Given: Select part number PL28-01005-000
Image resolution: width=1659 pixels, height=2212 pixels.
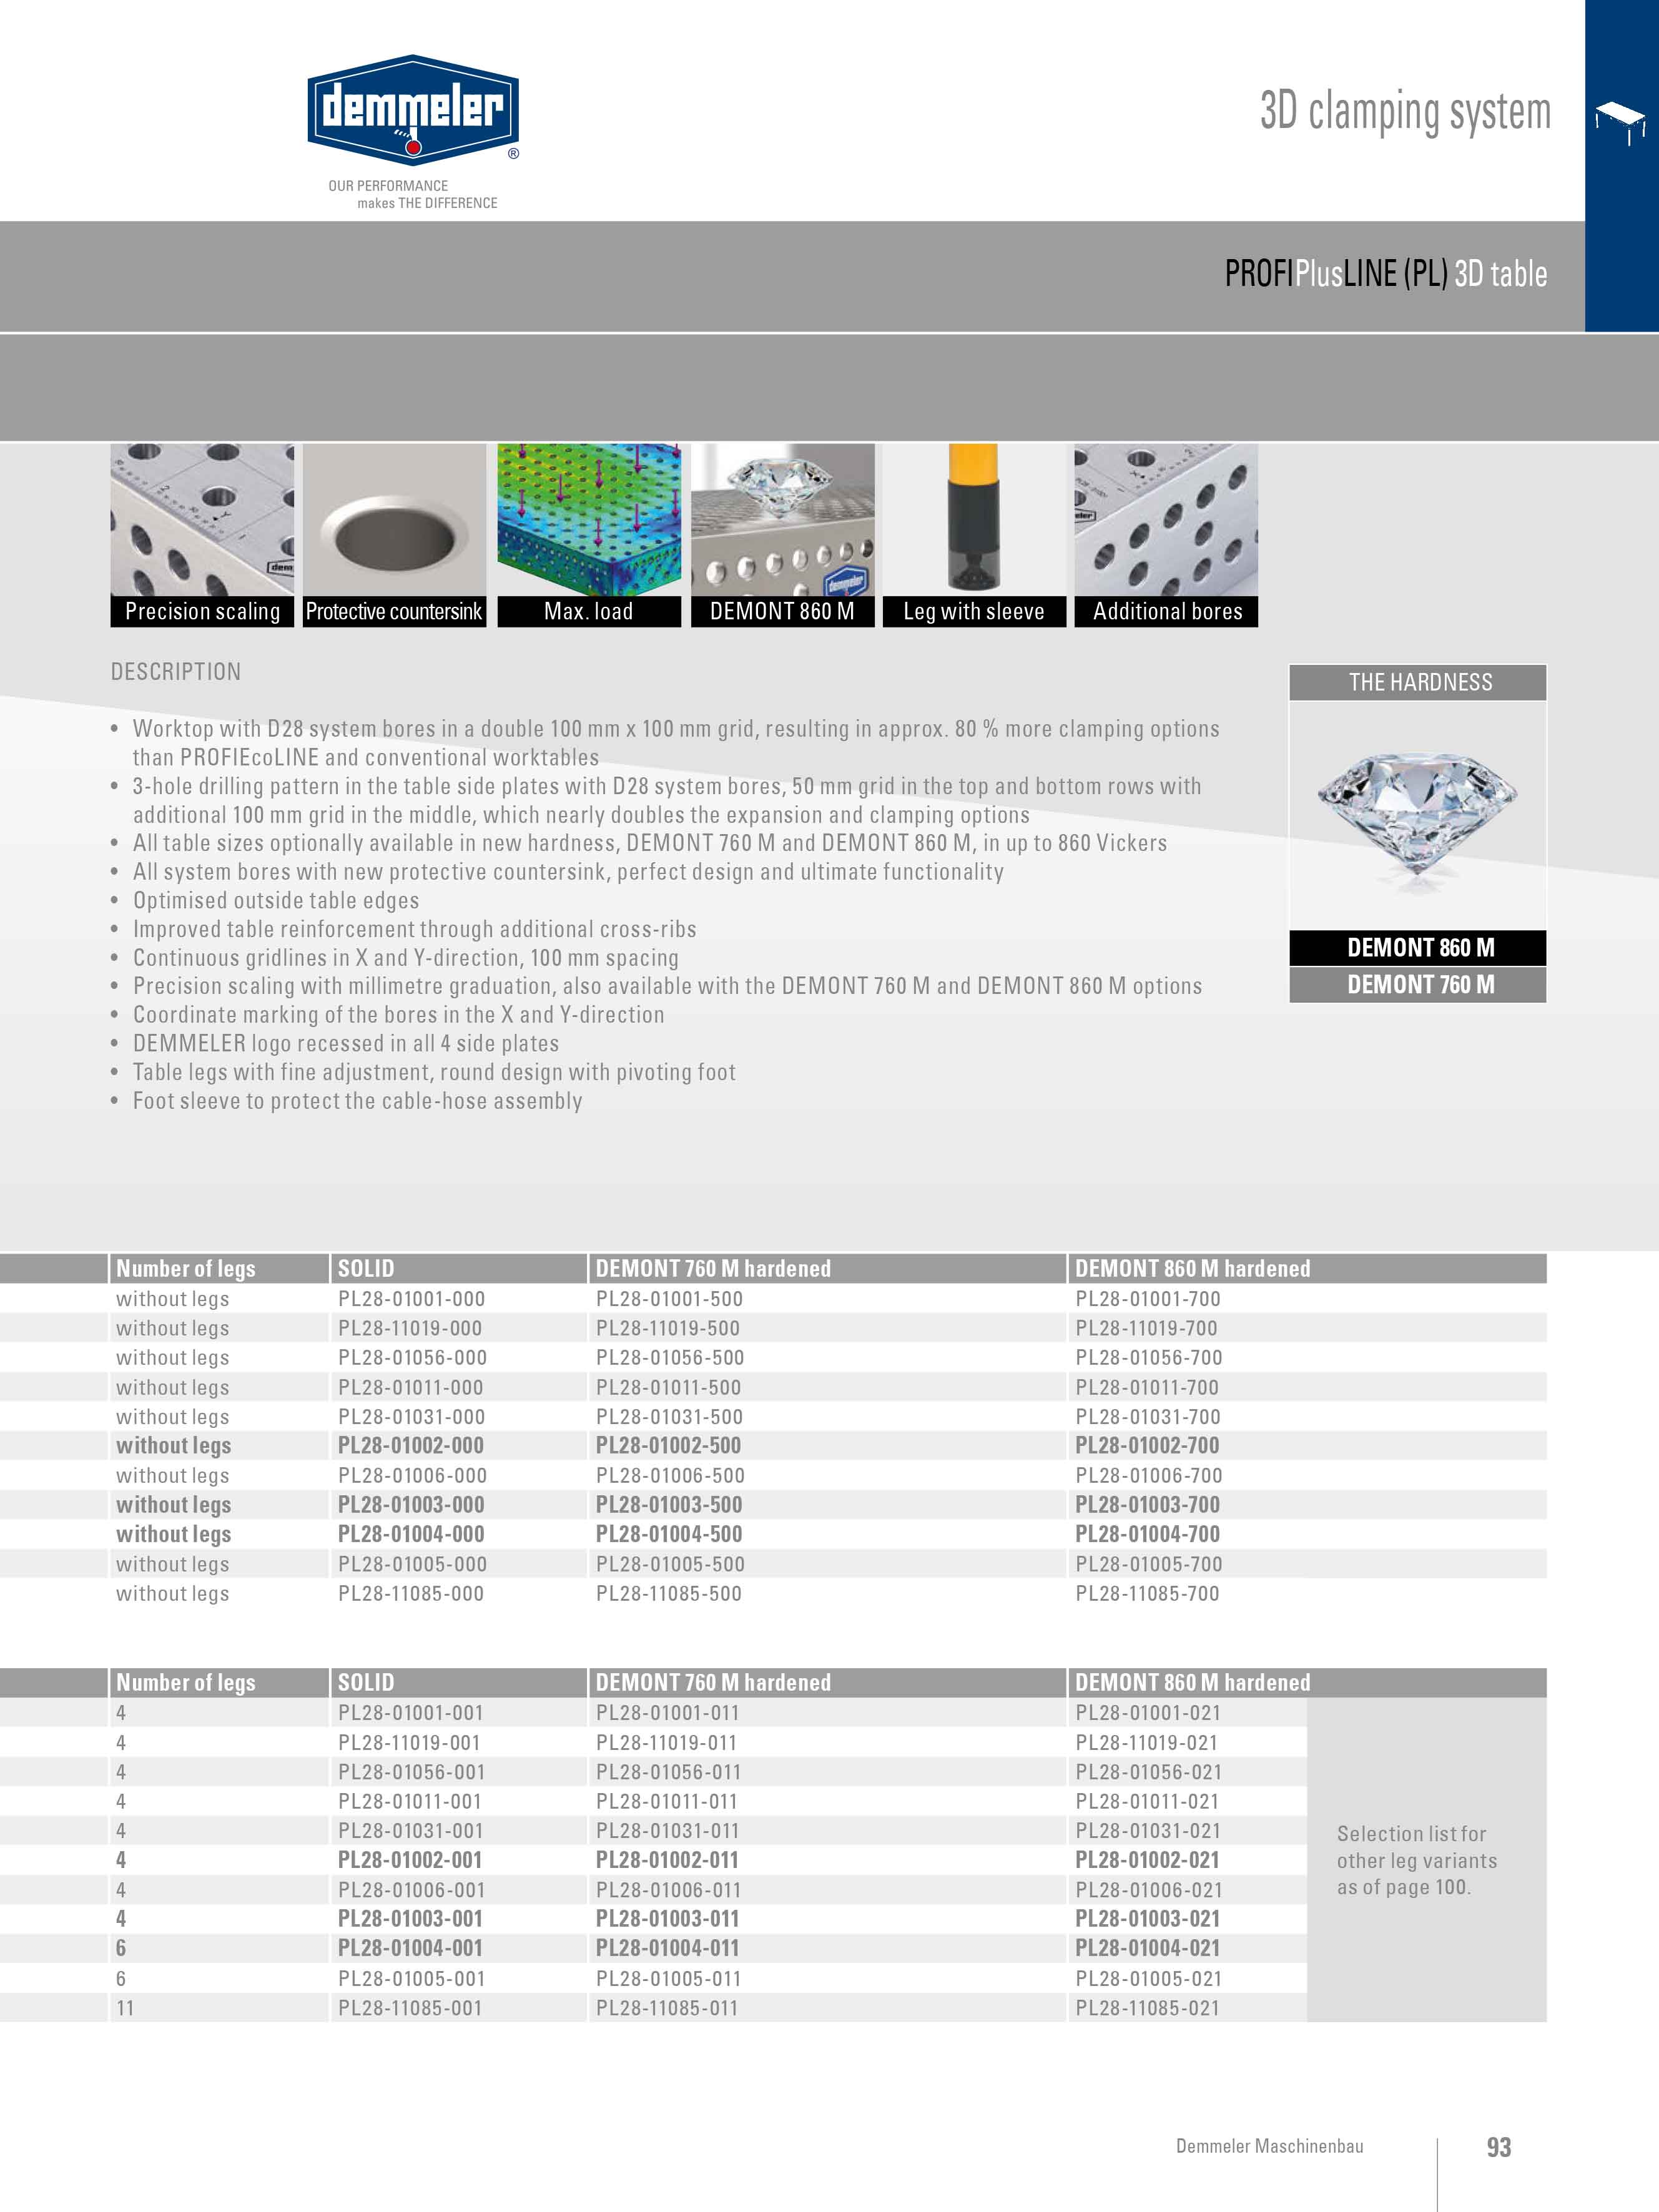Looking at the screenshot, I should (412, 1564).
